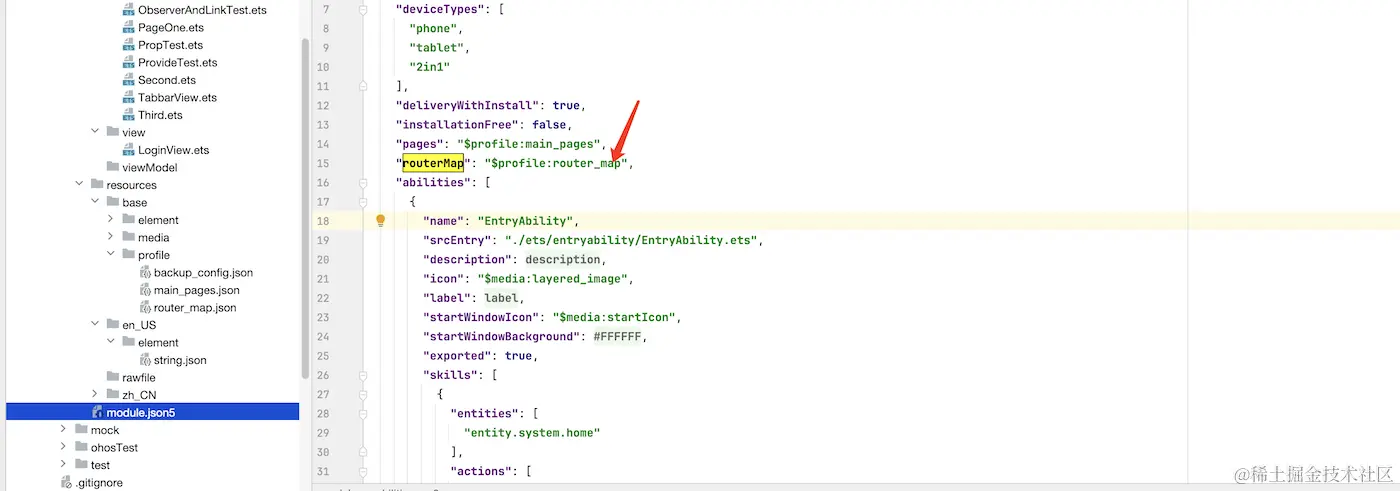Click the project tree vertical scrollbar

click(x=305, y=208)
